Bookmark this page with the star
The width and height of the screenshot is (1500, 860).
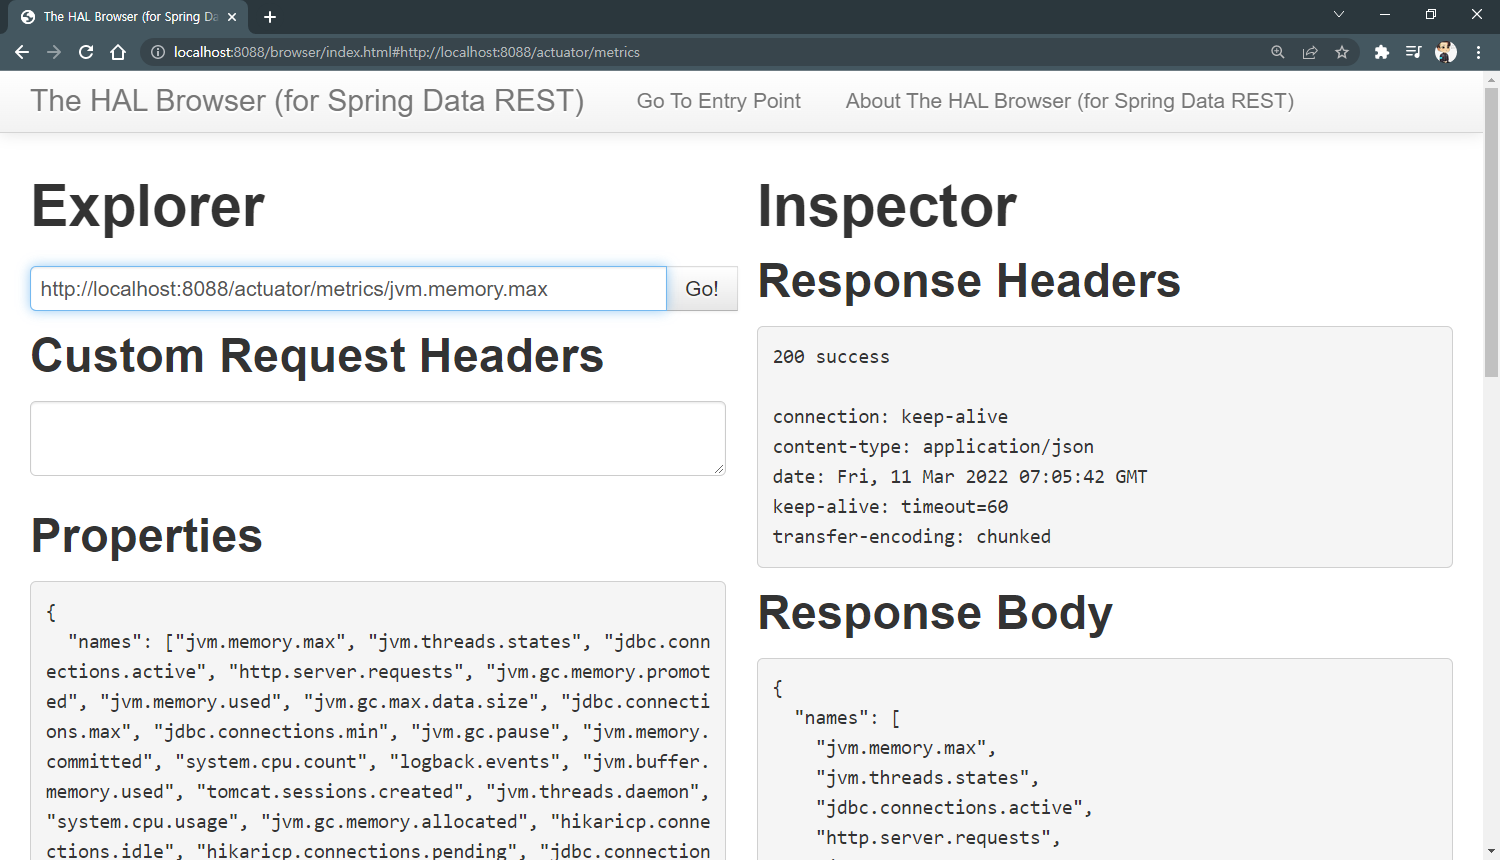[x=1342, y=52]
